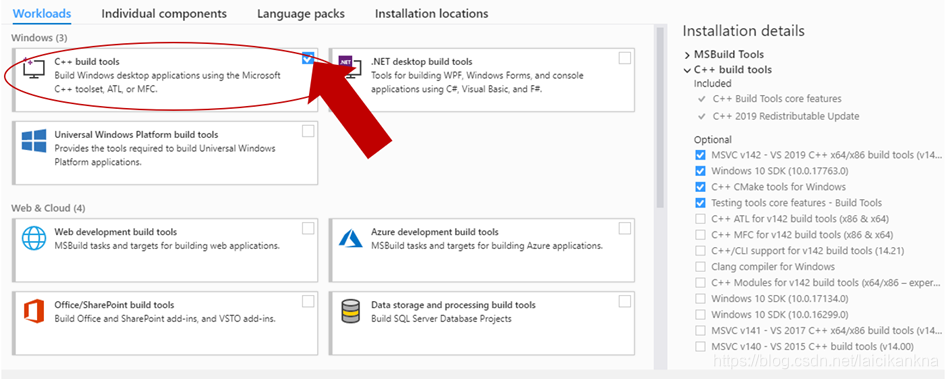The width and height of the screenshot is (948, 379).
Task: Uncheck Windows 10 SDK (10.0.17763.0)
Action: click(x=700, y=170)
